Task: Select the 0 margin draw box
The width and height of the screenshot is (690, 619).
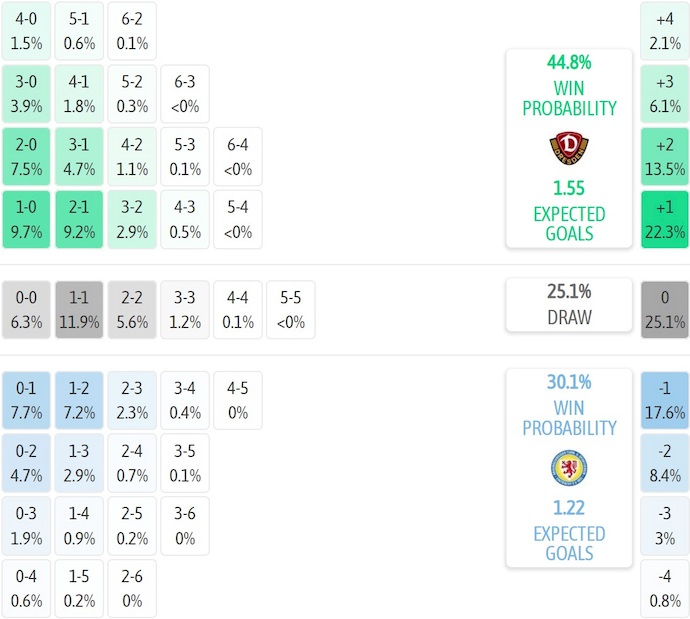Action: [664, 310]
